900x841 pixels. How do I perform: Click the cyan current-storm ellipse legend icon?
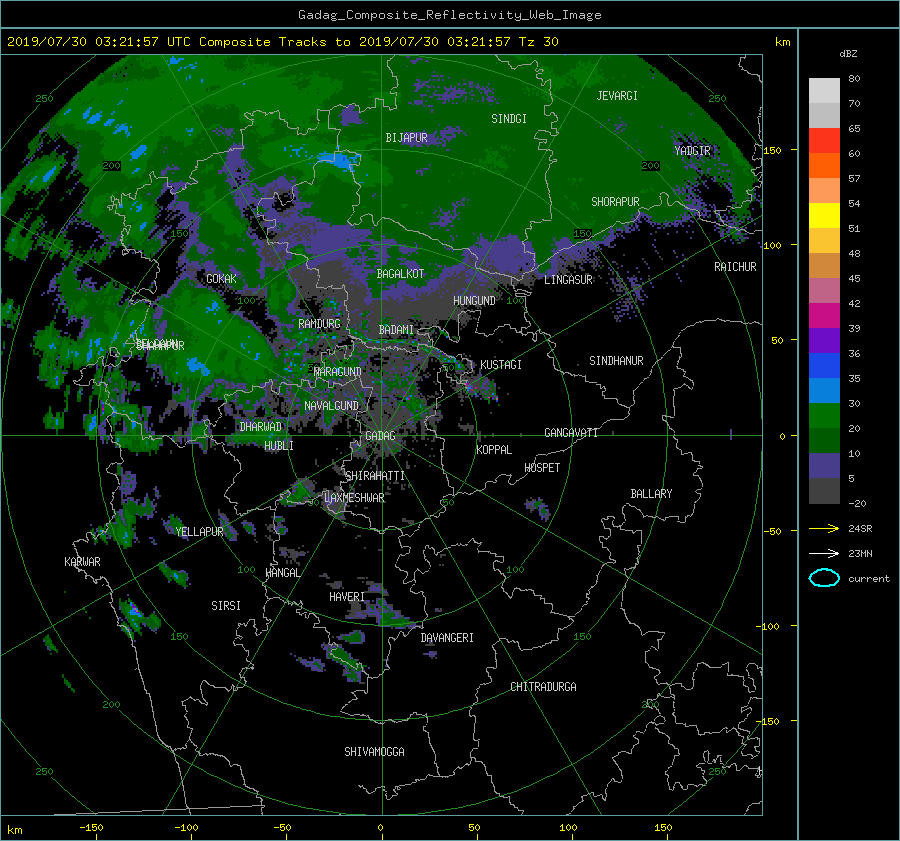pyautogui.click(x=824, y=578)
